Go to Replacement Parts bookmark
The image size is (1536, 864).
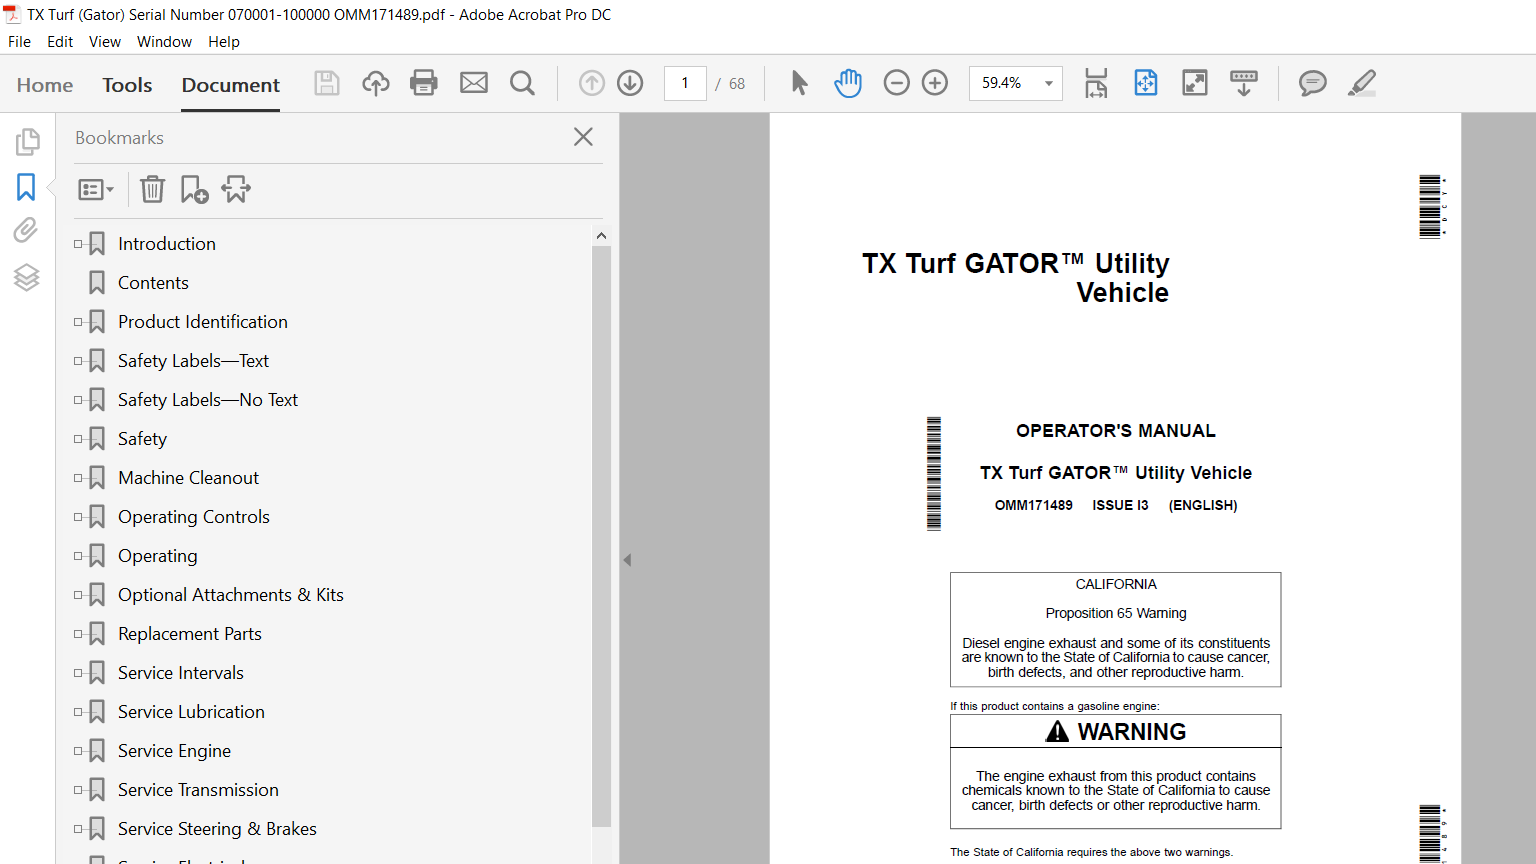click(190, 634)
